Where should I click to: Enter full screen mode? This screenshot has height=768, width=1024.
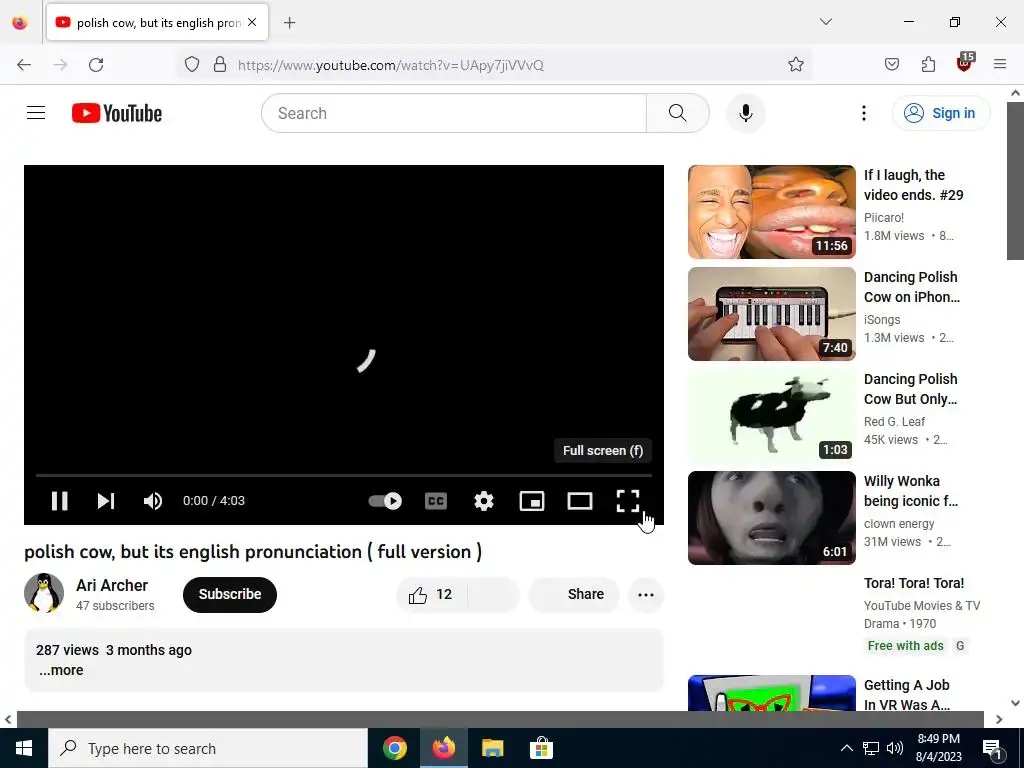tap(628, 501)
